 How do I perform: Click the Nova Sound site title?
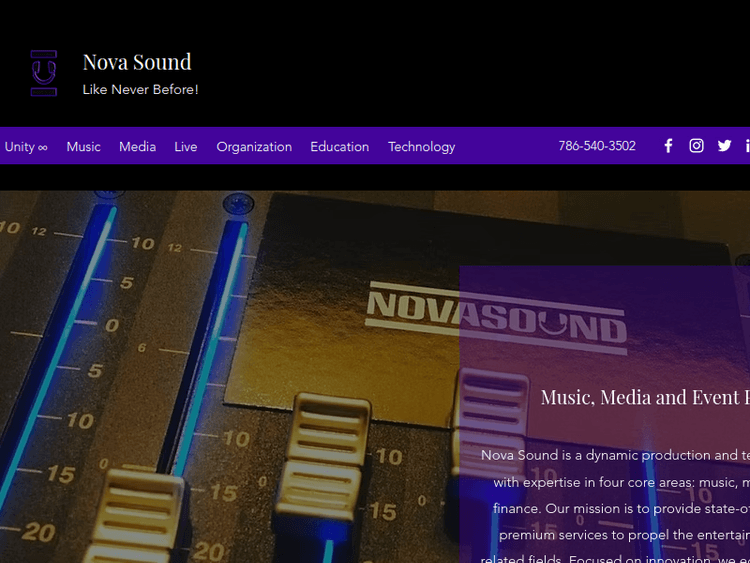pyautogui.click(x=137, y=62)
